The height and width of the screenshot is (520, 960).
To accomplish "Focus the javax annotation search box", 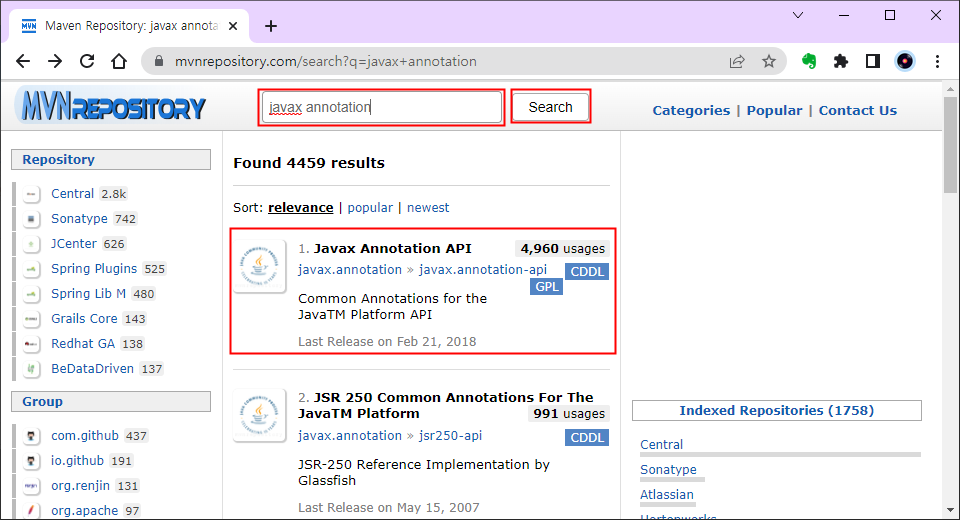I will tap(381, 107).
